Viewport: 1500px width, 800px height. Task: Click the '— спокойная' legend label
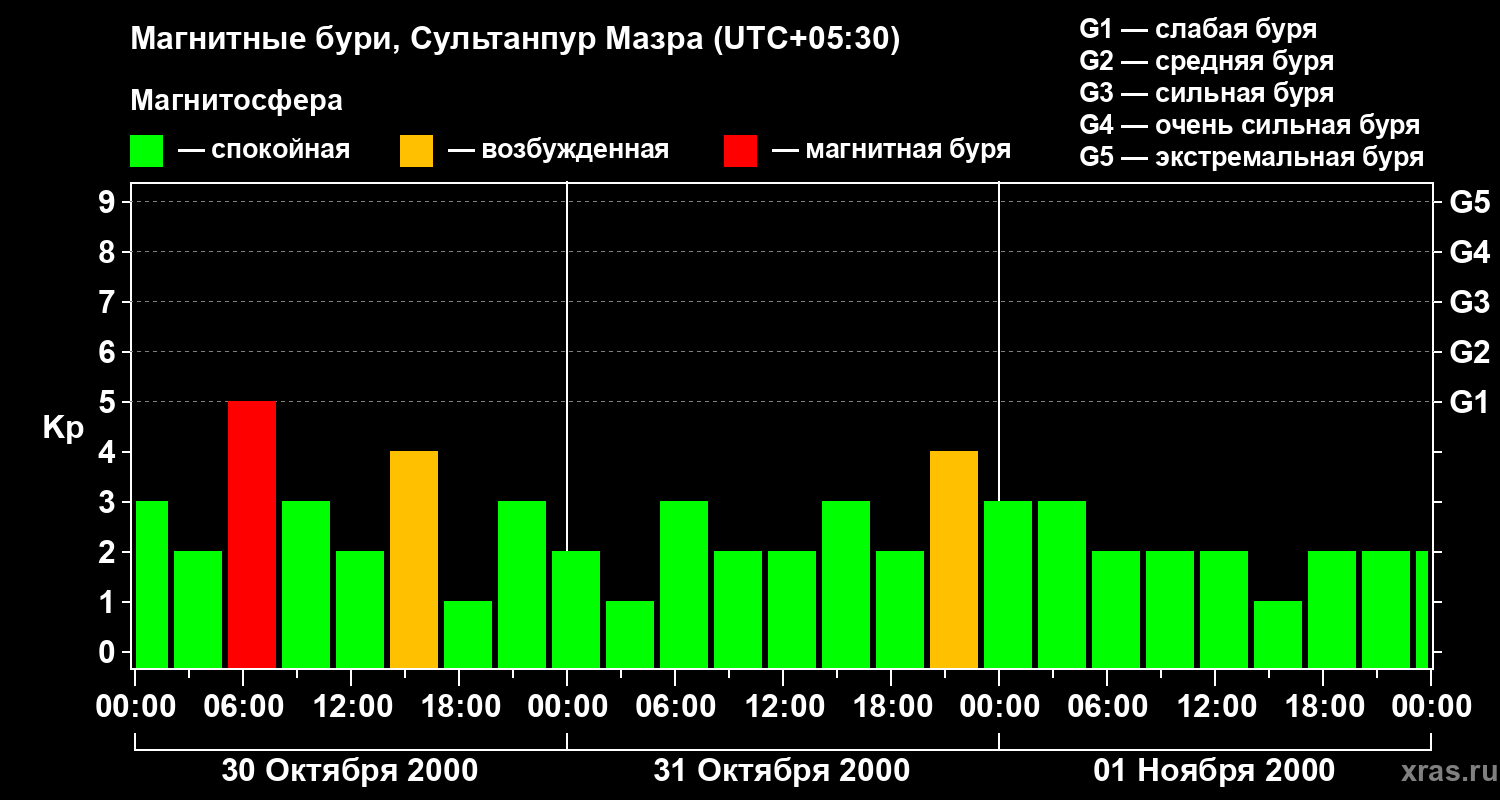click(x=264, y=151)
